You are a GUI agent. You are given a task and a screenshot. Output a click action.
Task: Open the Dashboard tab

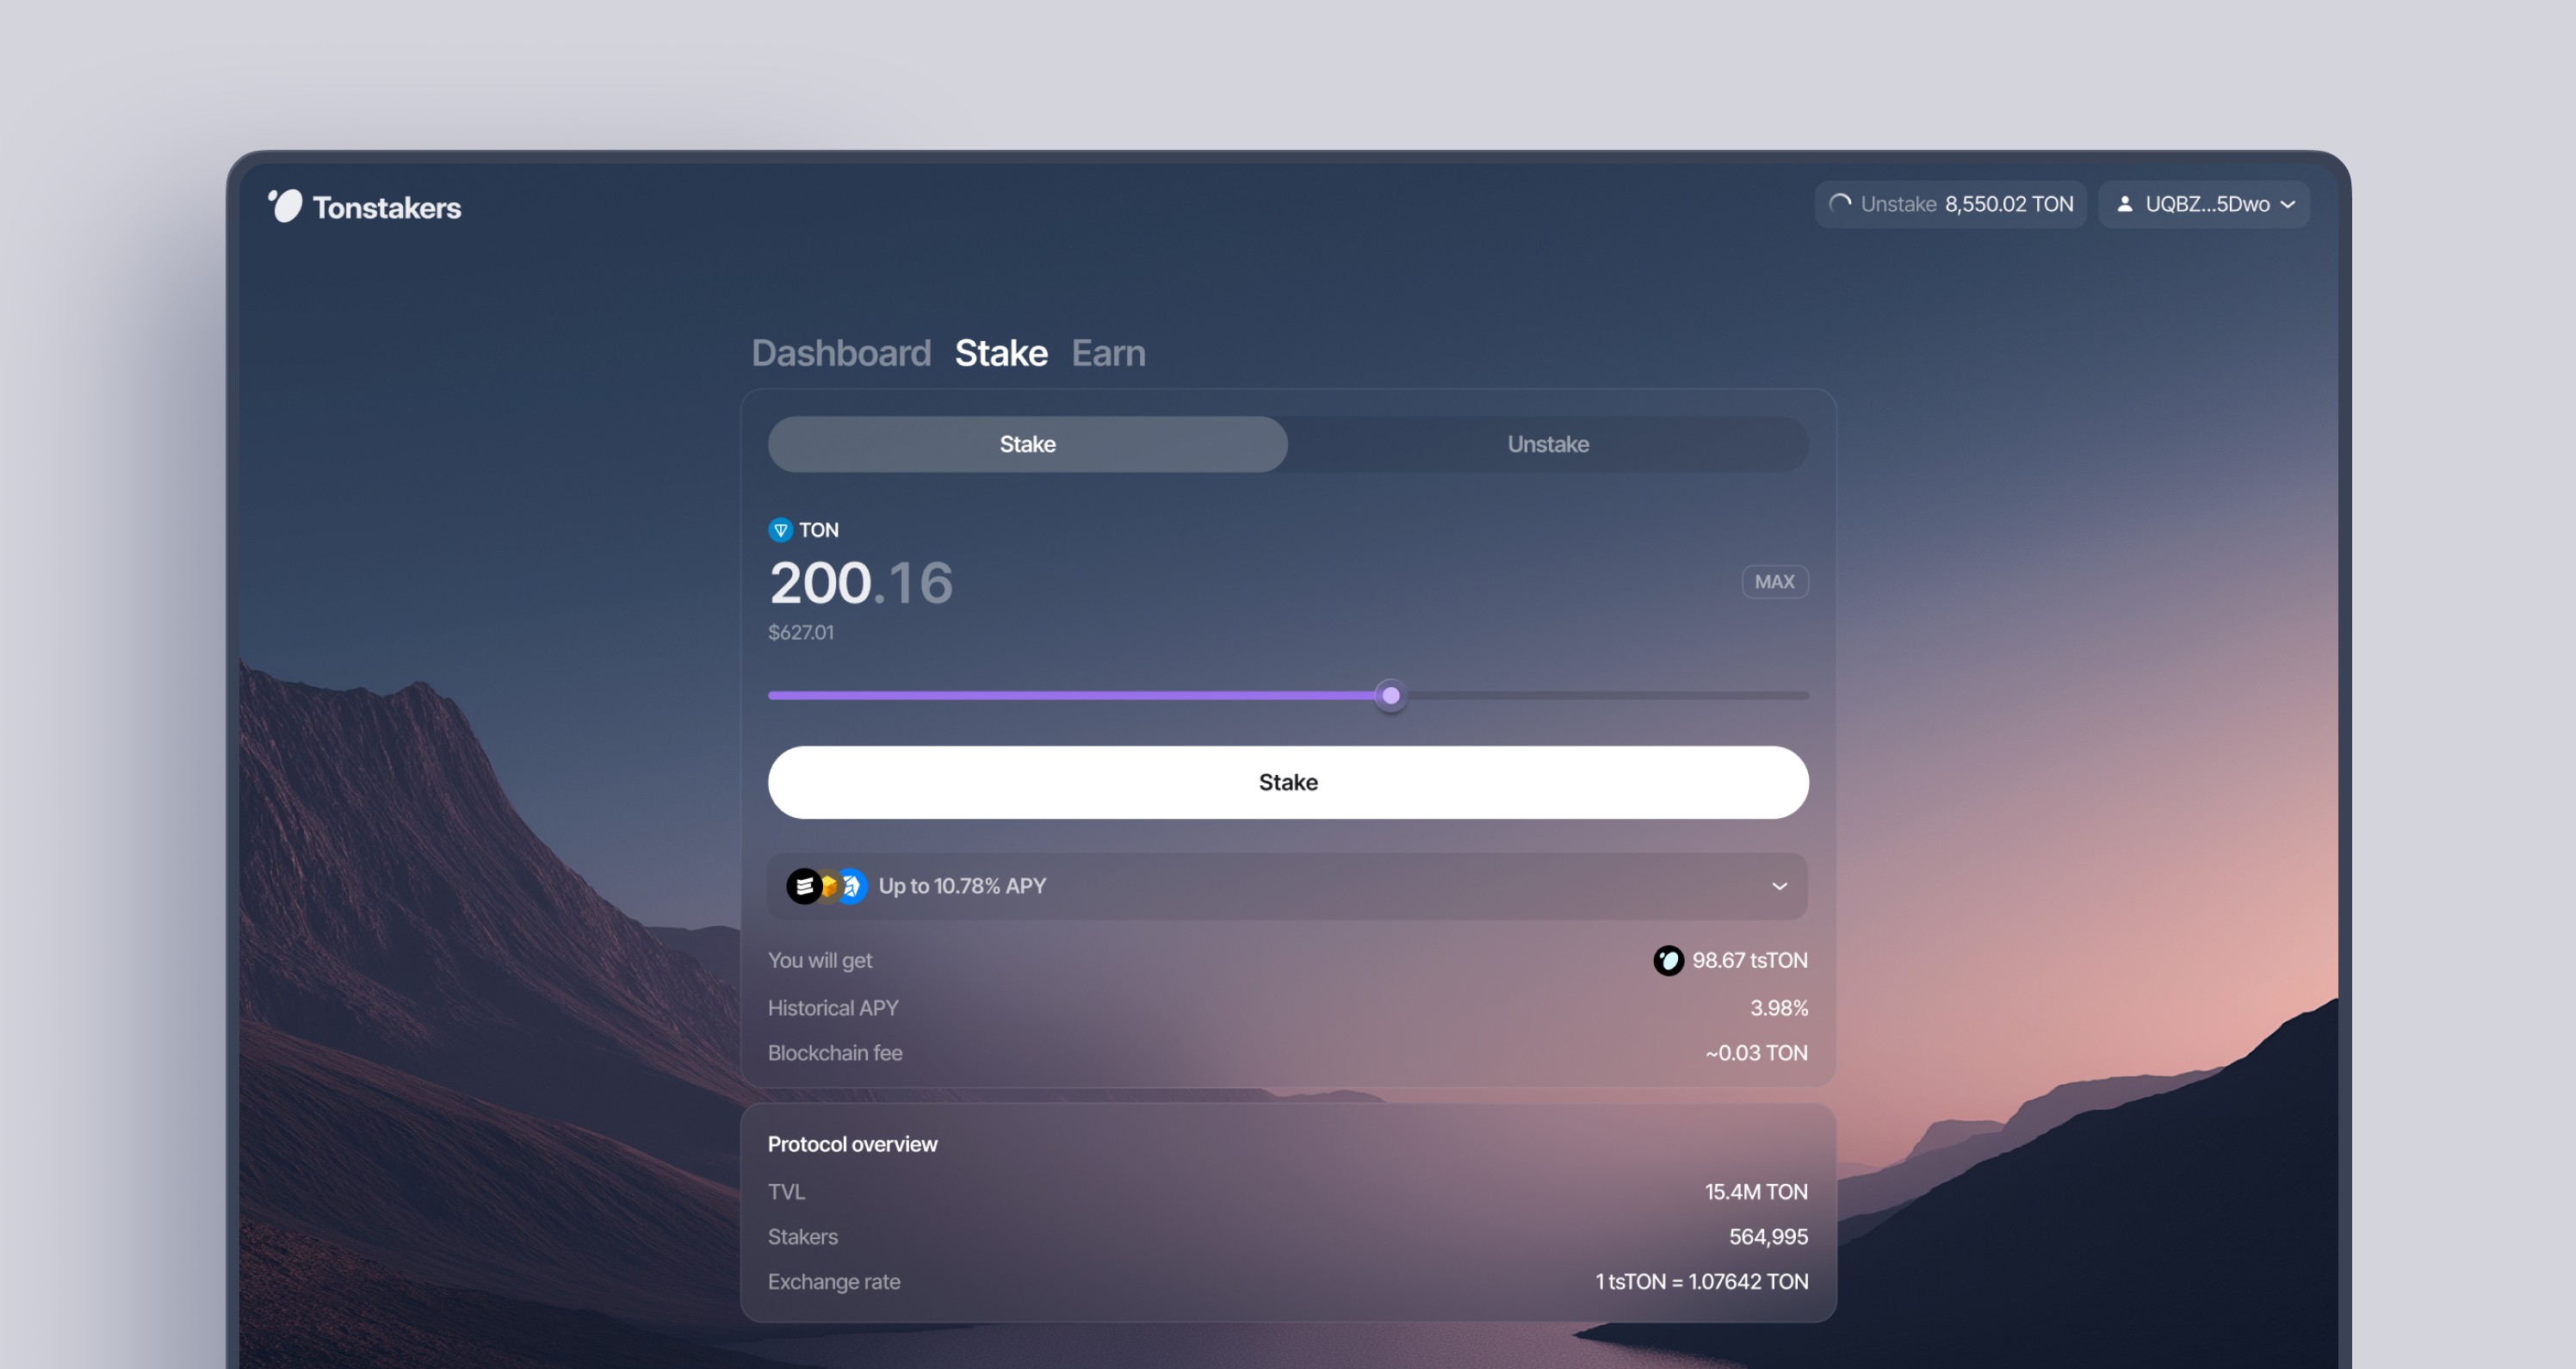coord(841,353)
